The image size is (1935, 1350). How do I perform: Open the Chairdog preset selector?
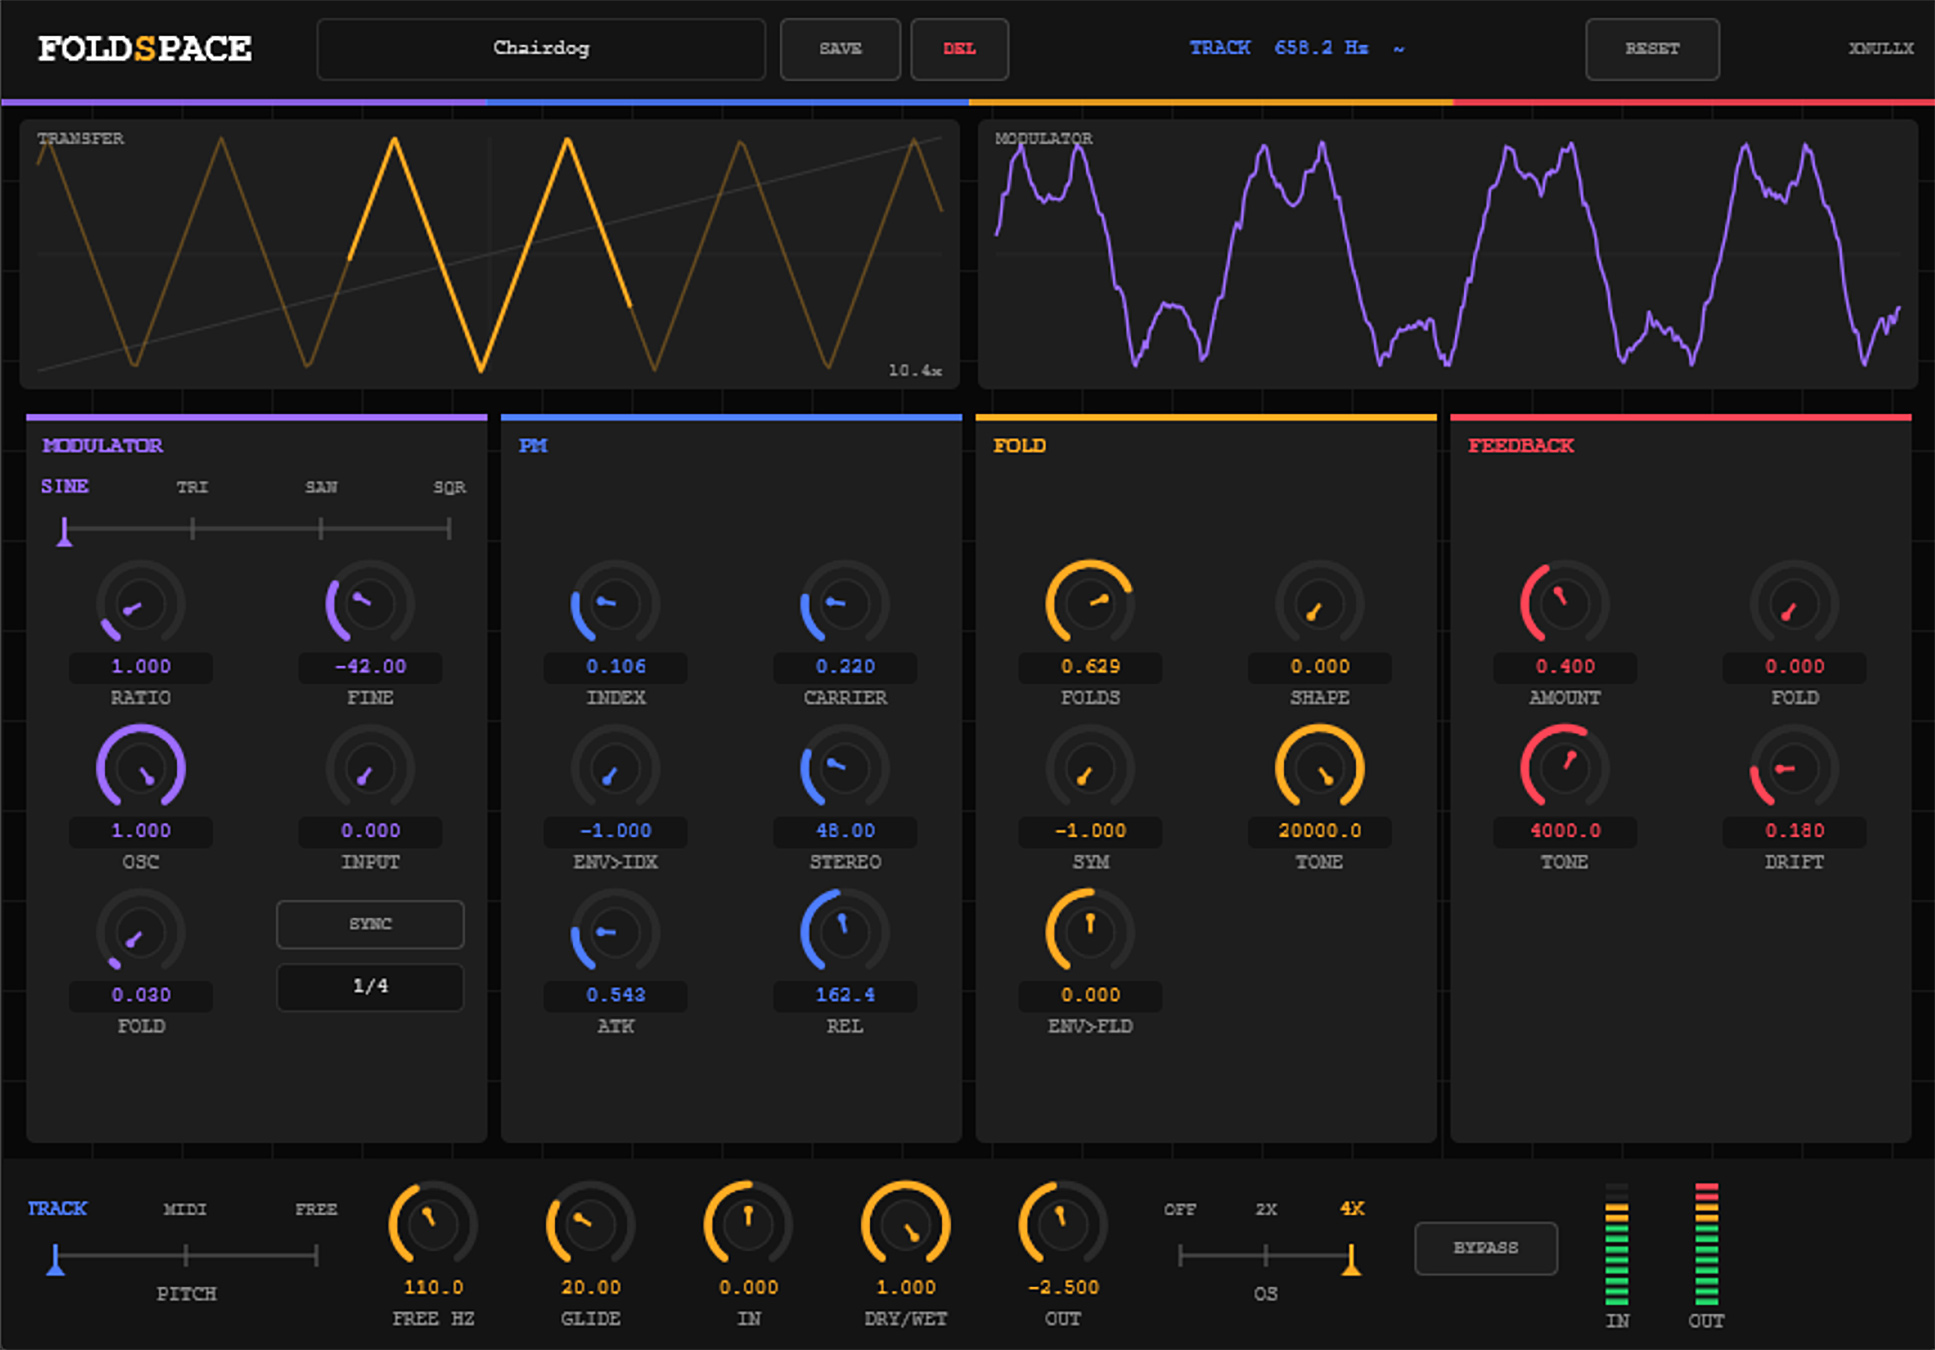[541, 48]
